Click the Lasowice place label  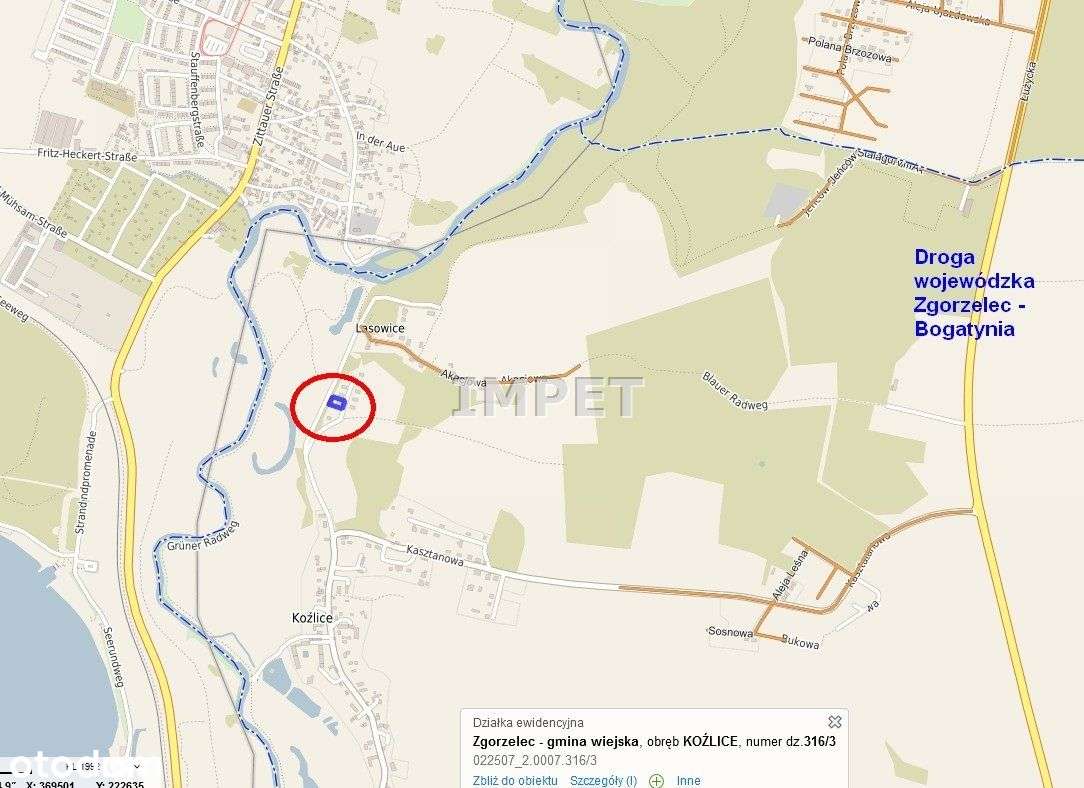pos(380,328)
